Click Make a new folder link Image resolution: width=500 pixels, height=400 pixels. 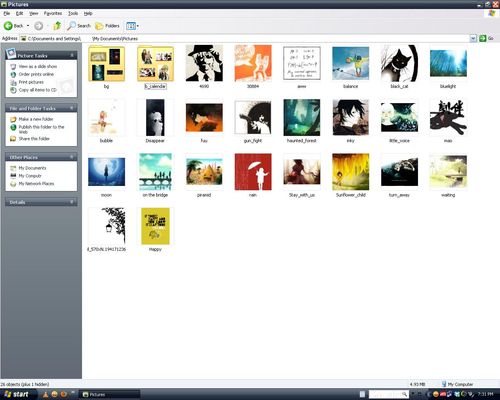point(36,119)
